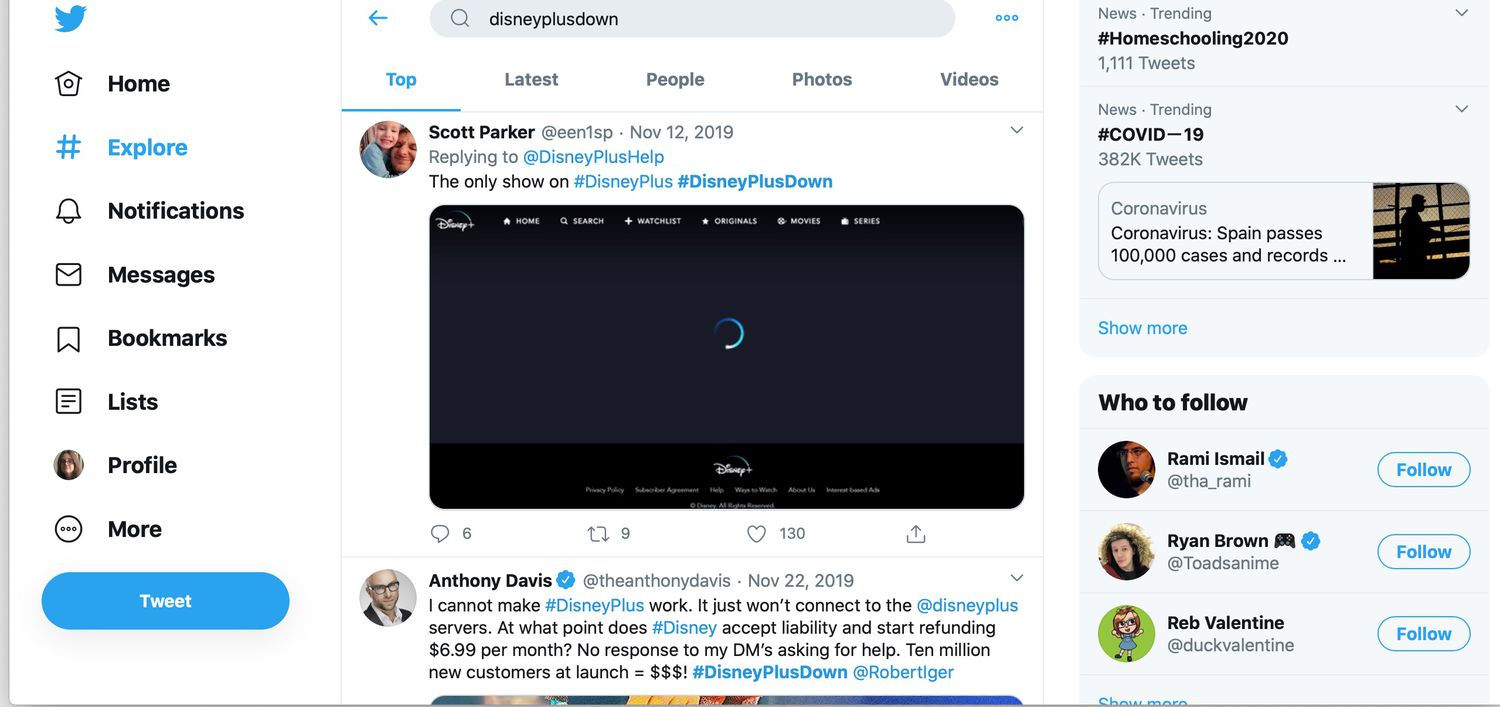
Task: Follow Reb Valentine
Action: tap(1423, 633)
